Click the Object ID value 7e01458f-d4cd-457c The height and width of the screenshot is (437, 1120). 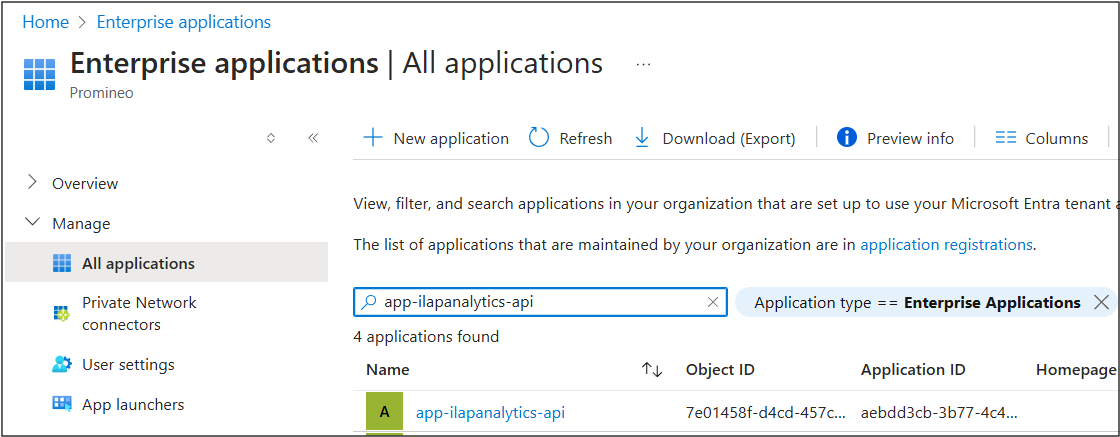[x=766, y=412]
